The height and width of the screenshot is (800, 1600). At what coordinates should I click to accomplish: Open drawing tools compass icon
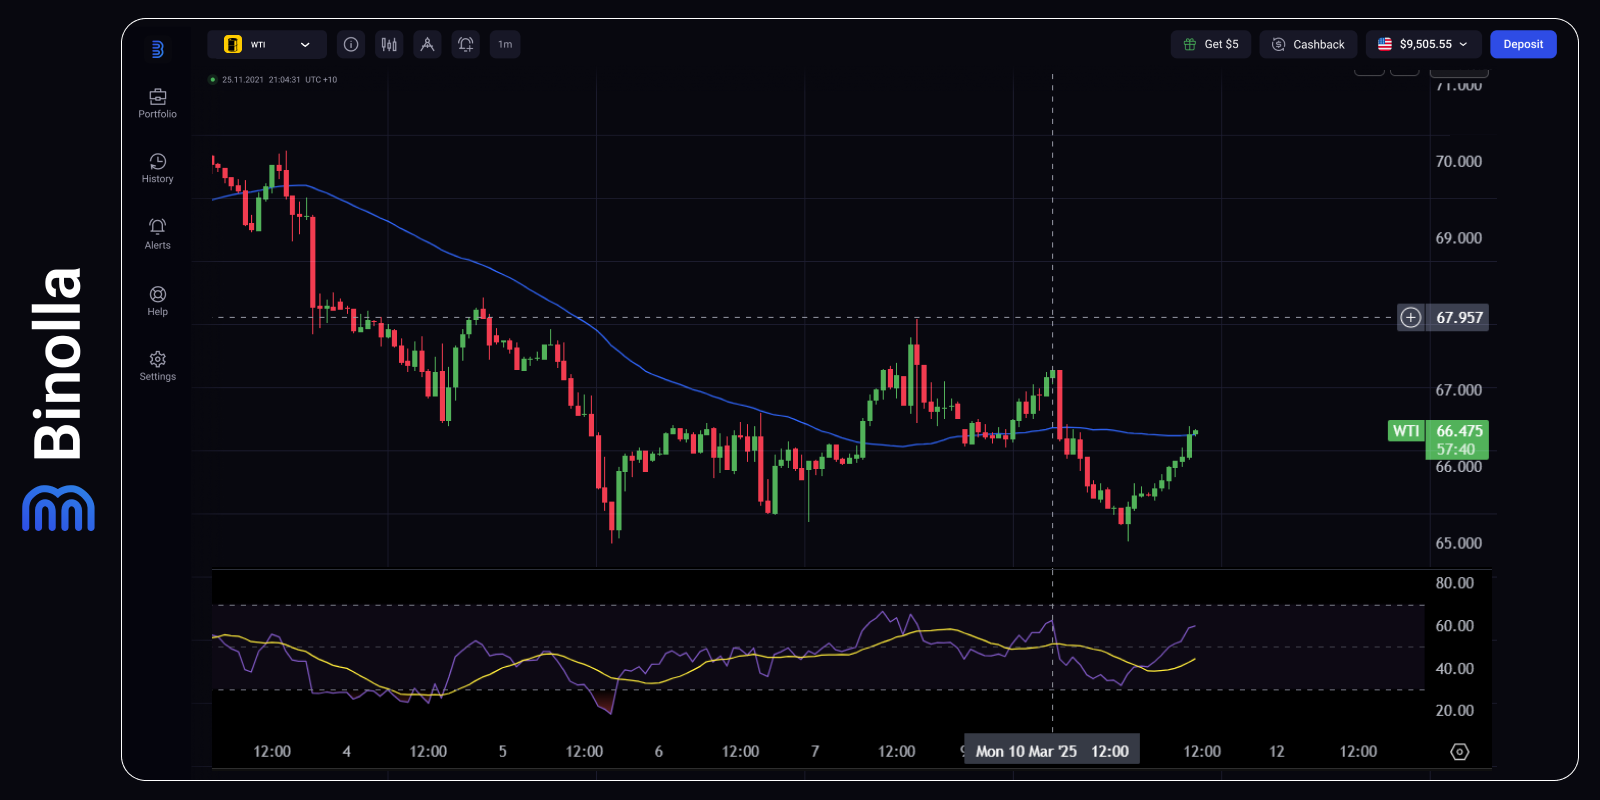point(427,44)
